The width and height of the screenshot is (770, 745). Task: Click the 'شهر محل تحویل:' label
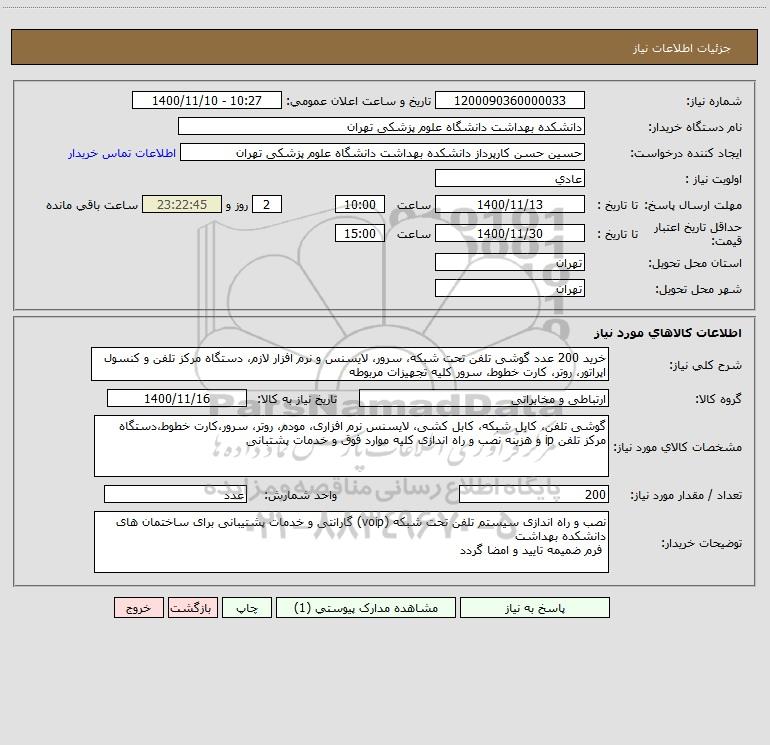[699, 290]
